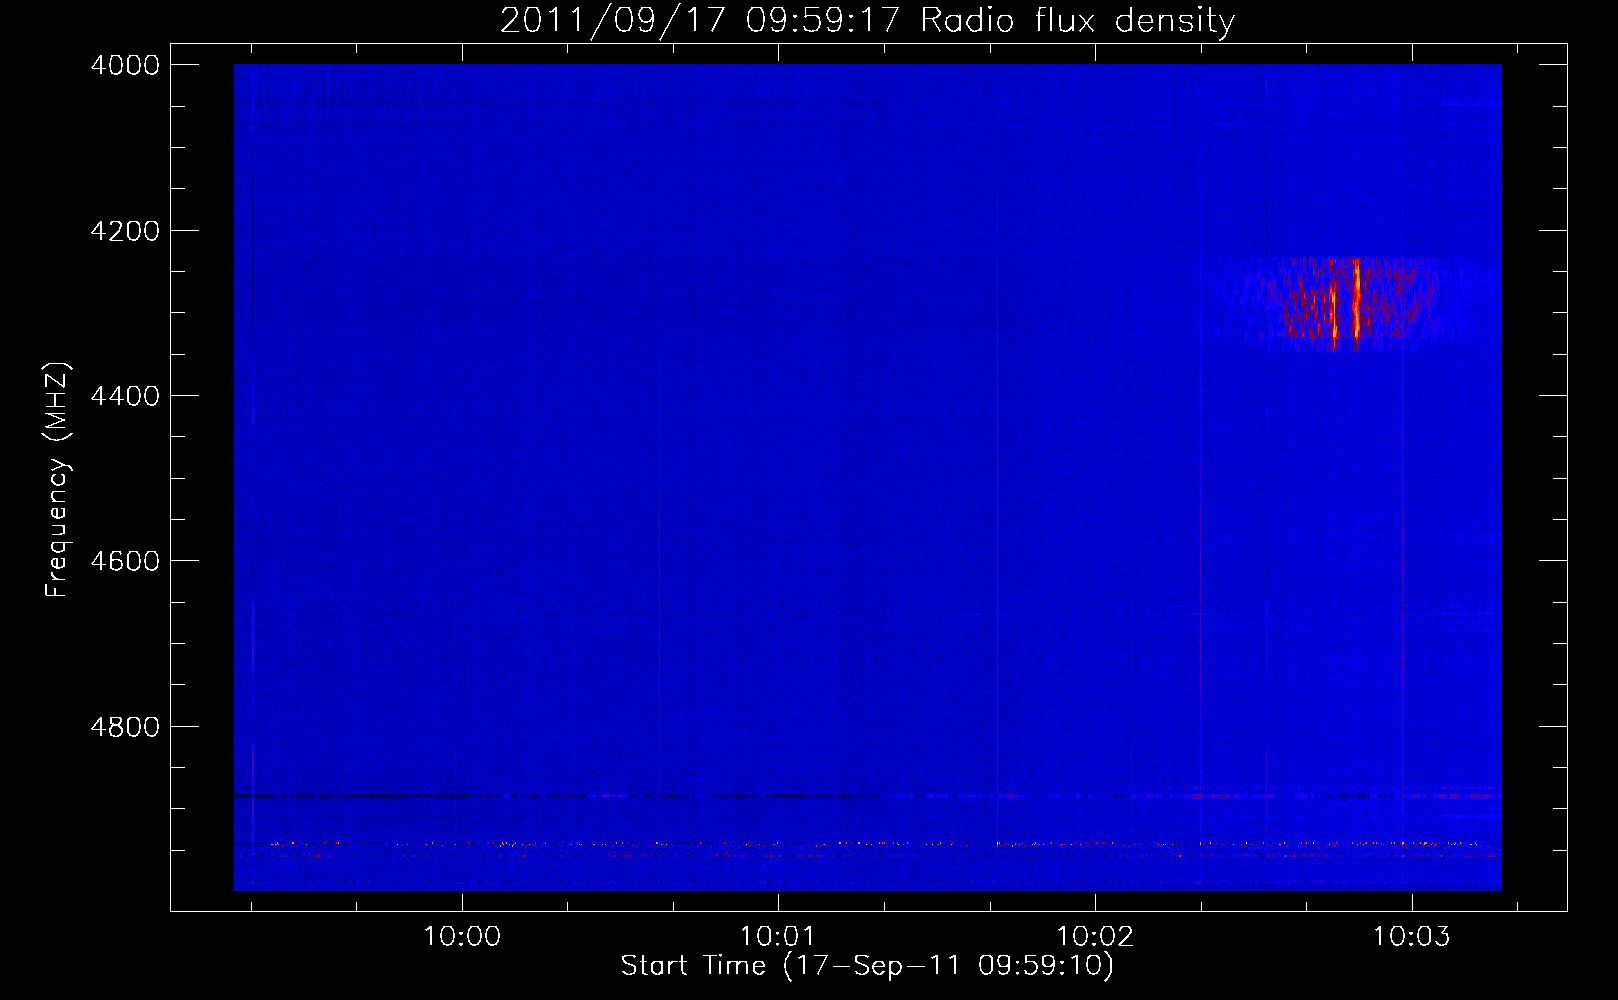The width and height of the screenshot is (1618, 1000).
Task: Click the 4200 frequency tick label
Action: click(125, 231)
